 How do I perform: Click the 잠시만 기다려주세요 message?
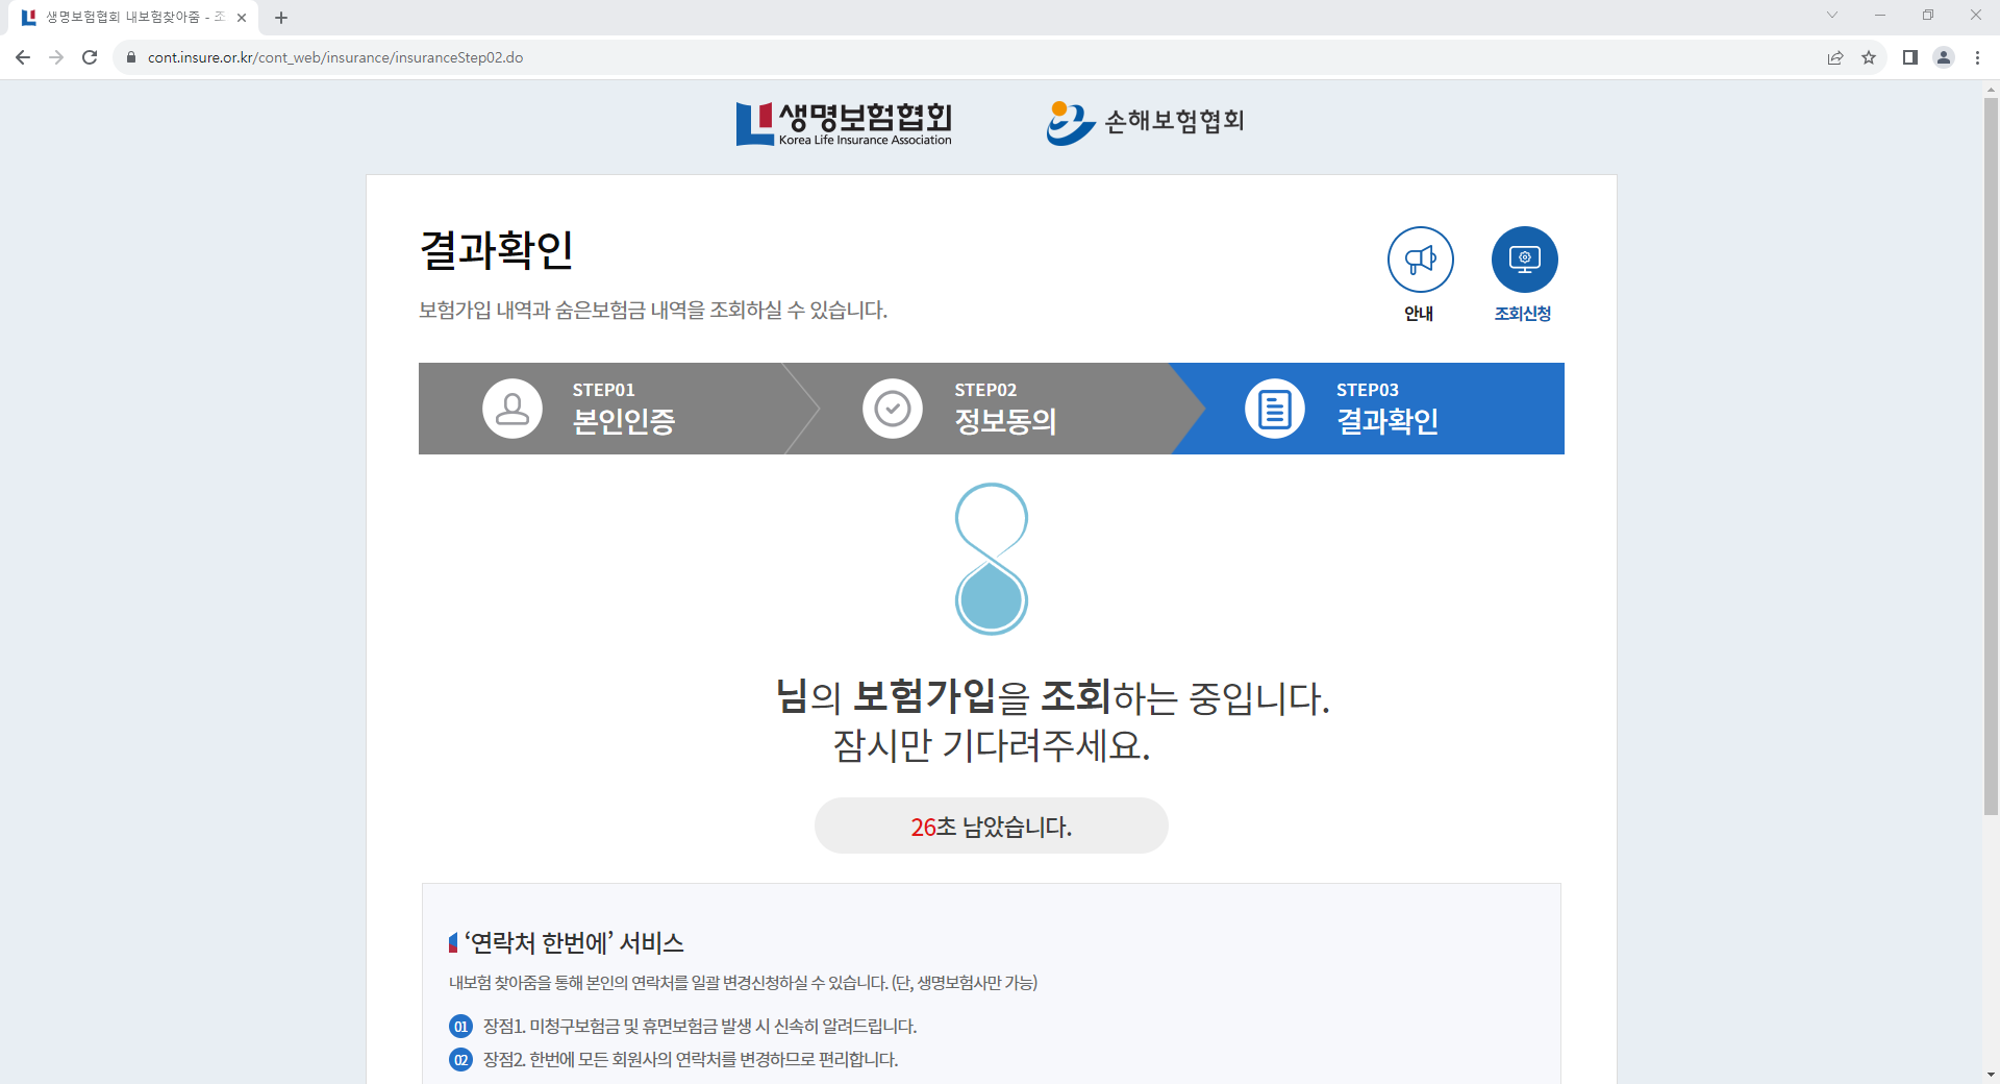[x=991, y=745]
